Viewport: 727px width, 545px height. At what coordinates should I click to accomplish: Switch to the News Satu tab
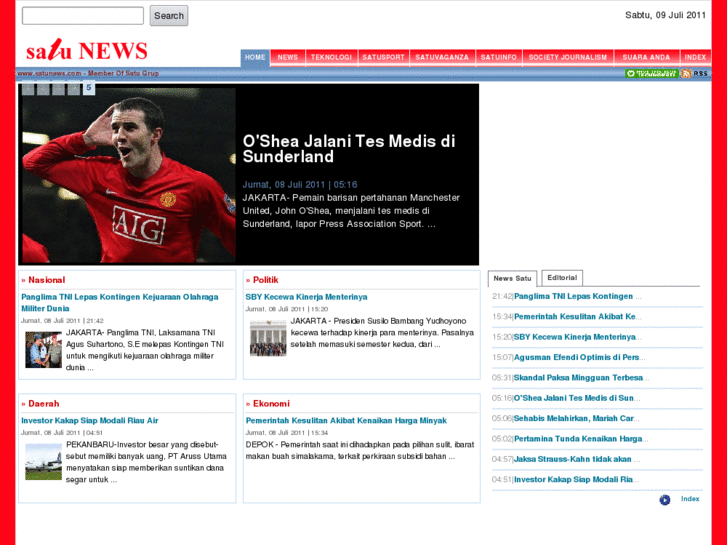tap(512, 278)
